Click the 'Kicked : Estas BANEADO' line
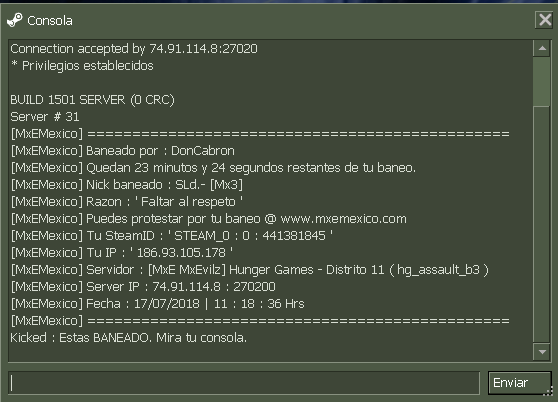This screenshot has width=558, height=403. point(128,337)
